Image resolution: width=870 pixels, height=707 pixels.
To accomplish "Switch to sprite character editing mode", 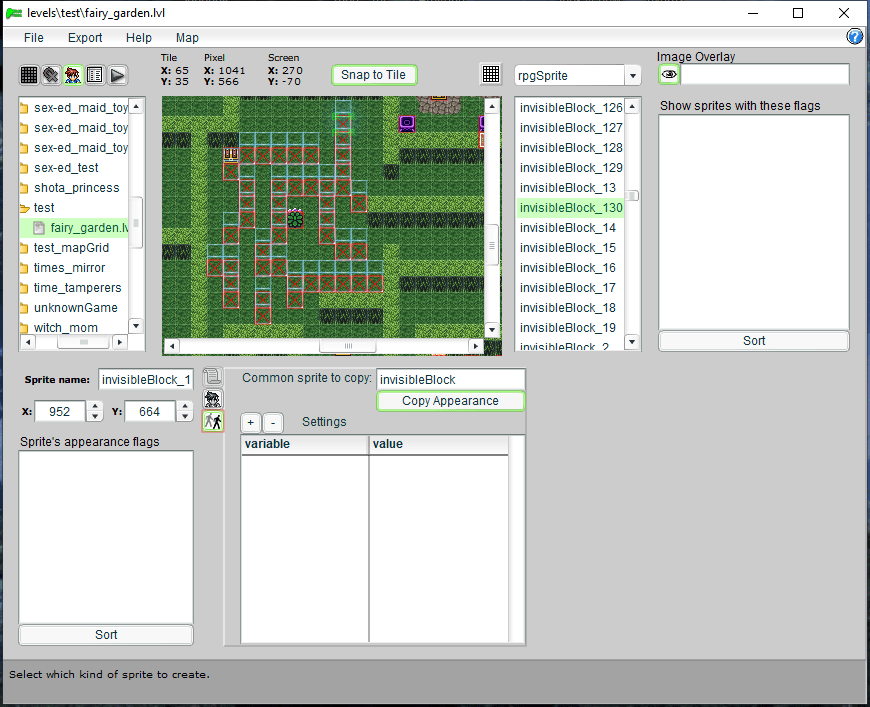I will coord(73,75).
